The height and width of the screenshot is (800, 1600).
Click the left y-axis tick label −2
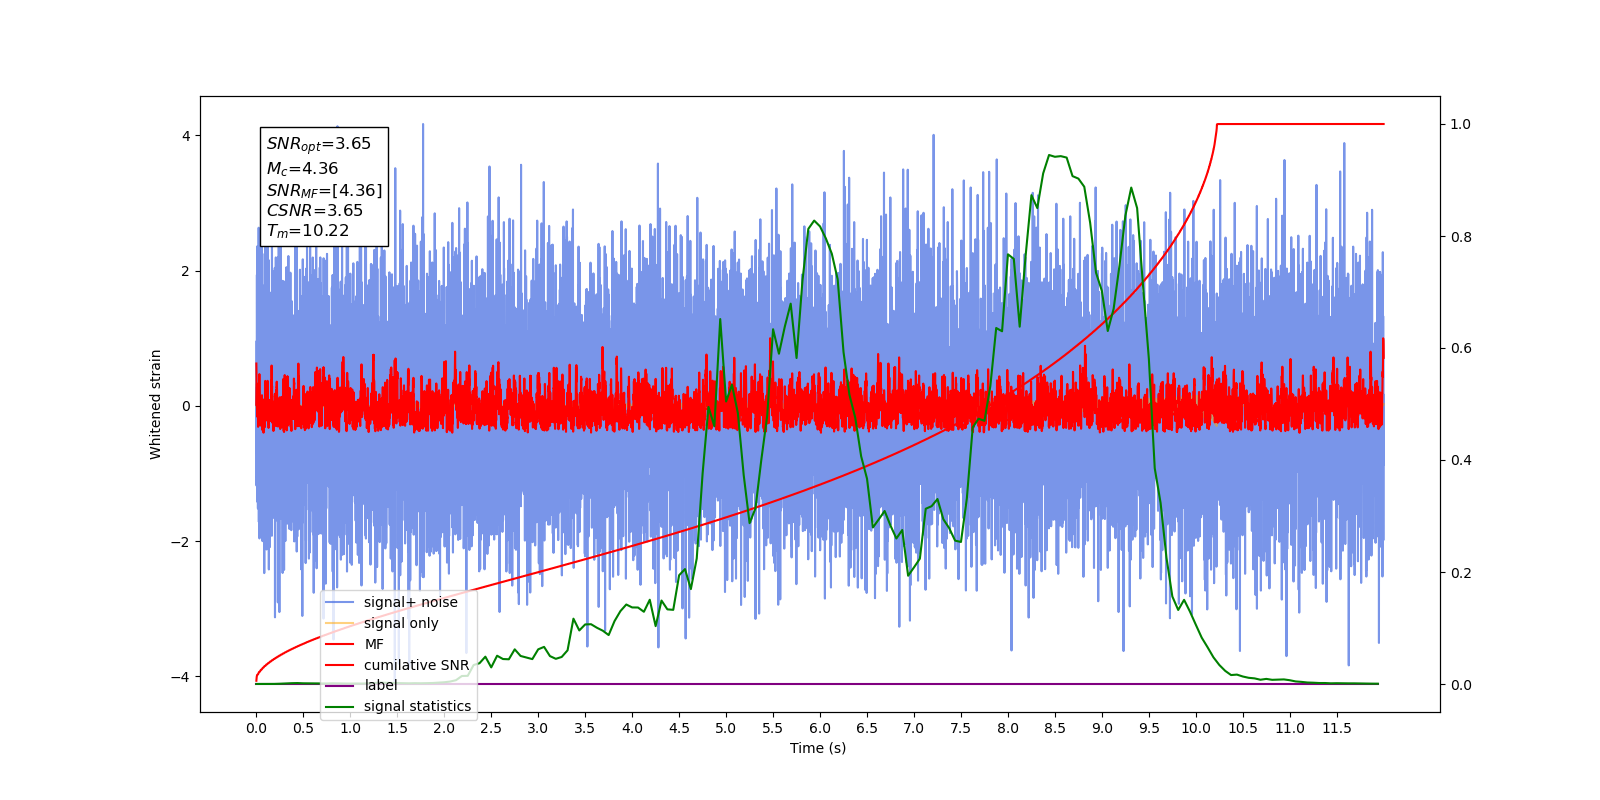[x=180, y=542]
